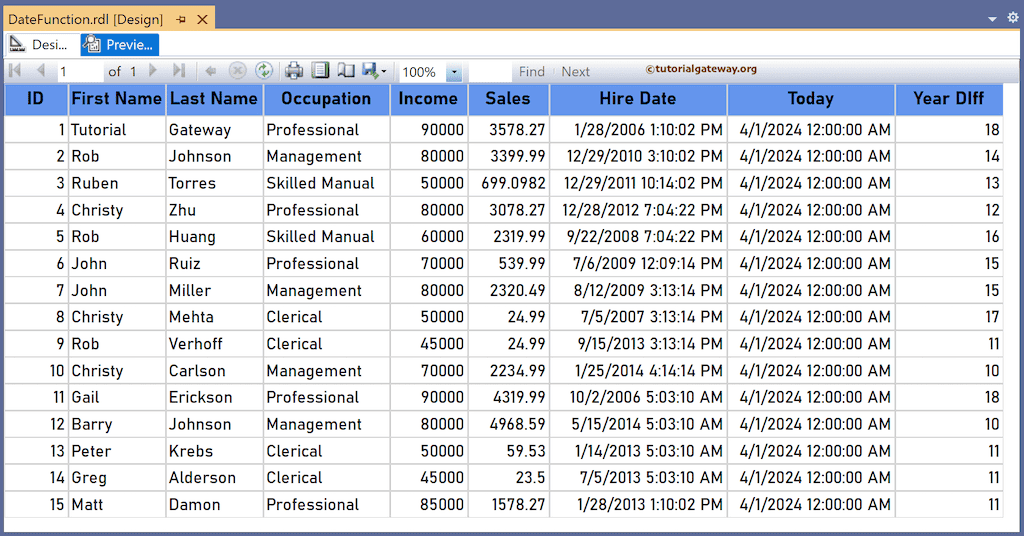
Task: Select the Huang last name cell
Action: click(214, 236)
